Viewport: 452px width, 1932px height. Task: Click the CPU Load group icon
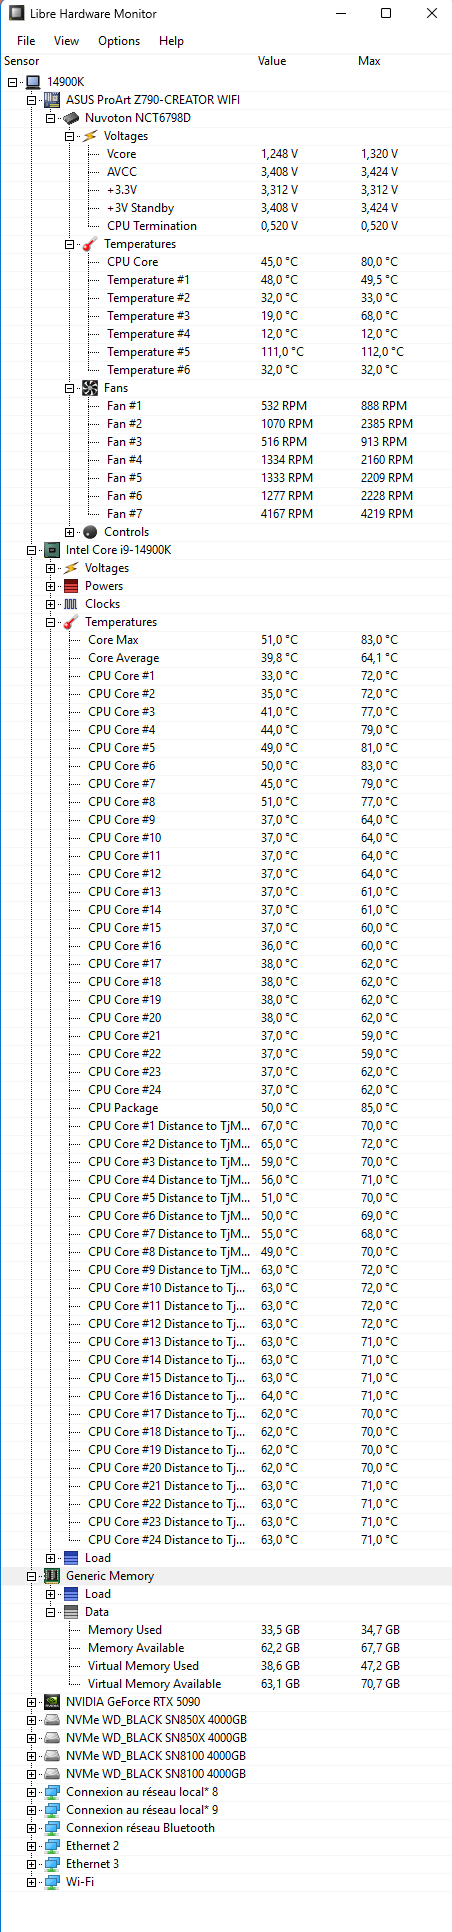tap(71, 1558)
